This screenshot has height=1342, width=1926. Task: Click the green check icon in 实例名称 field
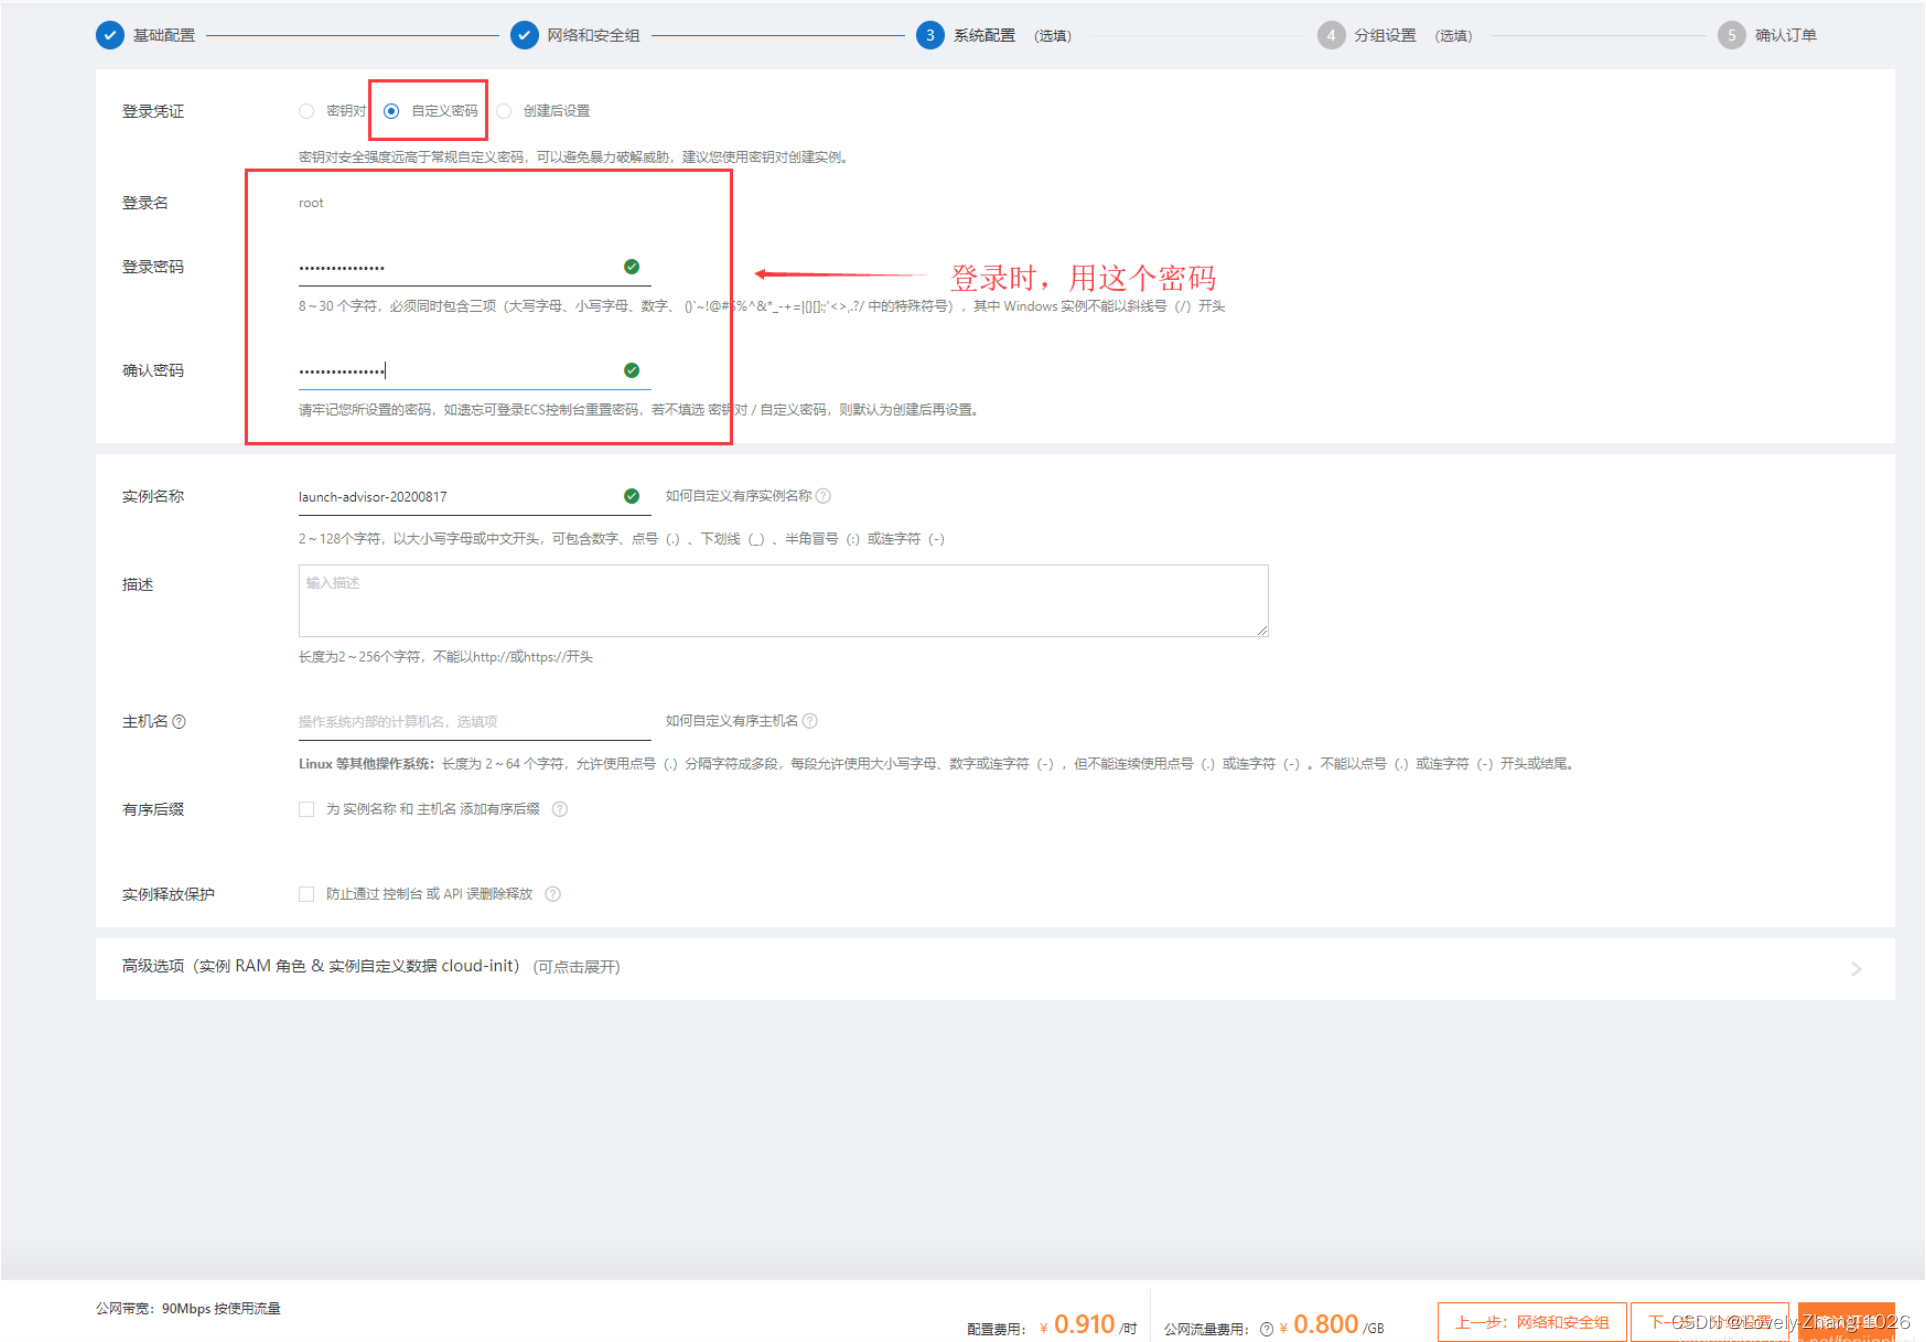631,496
